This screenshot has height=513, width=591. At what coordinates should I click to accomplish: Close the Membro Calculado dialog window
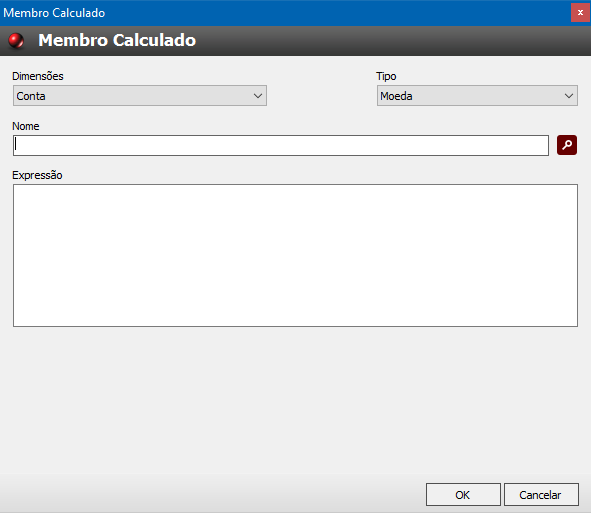(580, 12)
